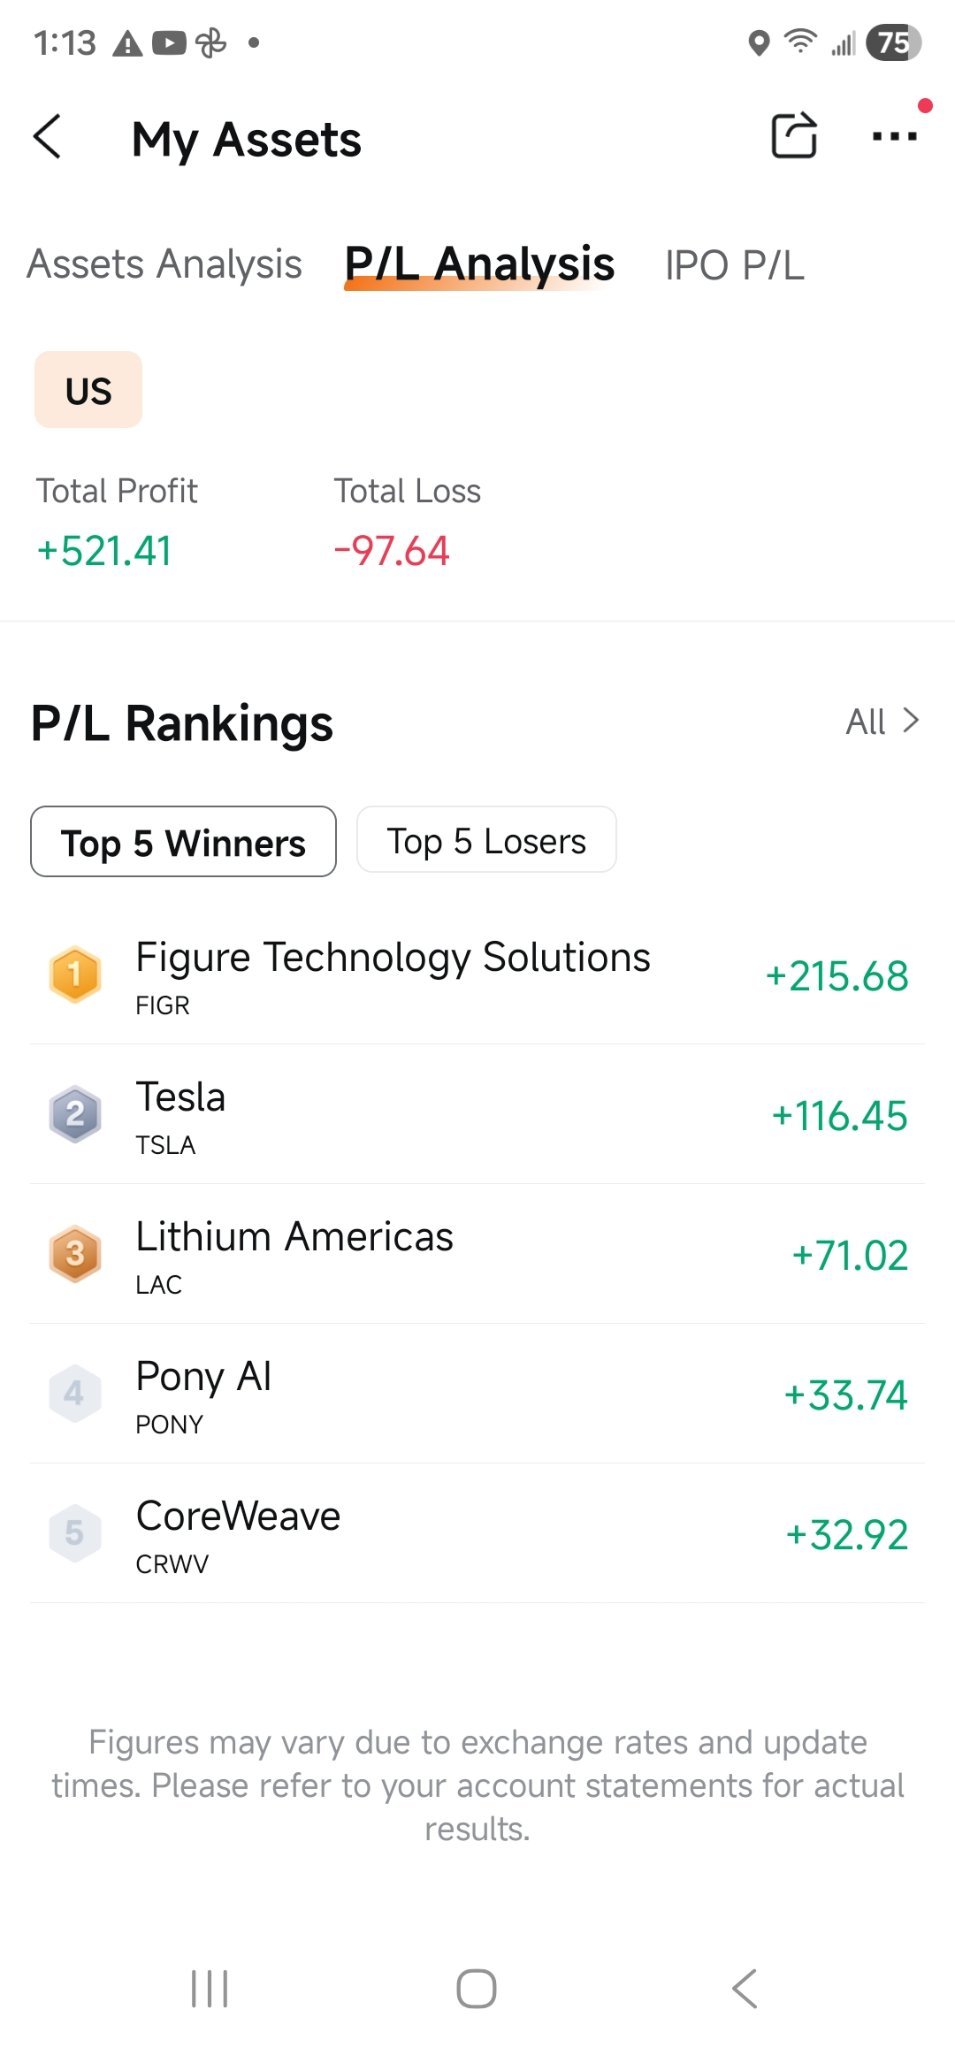Toggle to Top 5 Winners list

[x=183, y=842]
